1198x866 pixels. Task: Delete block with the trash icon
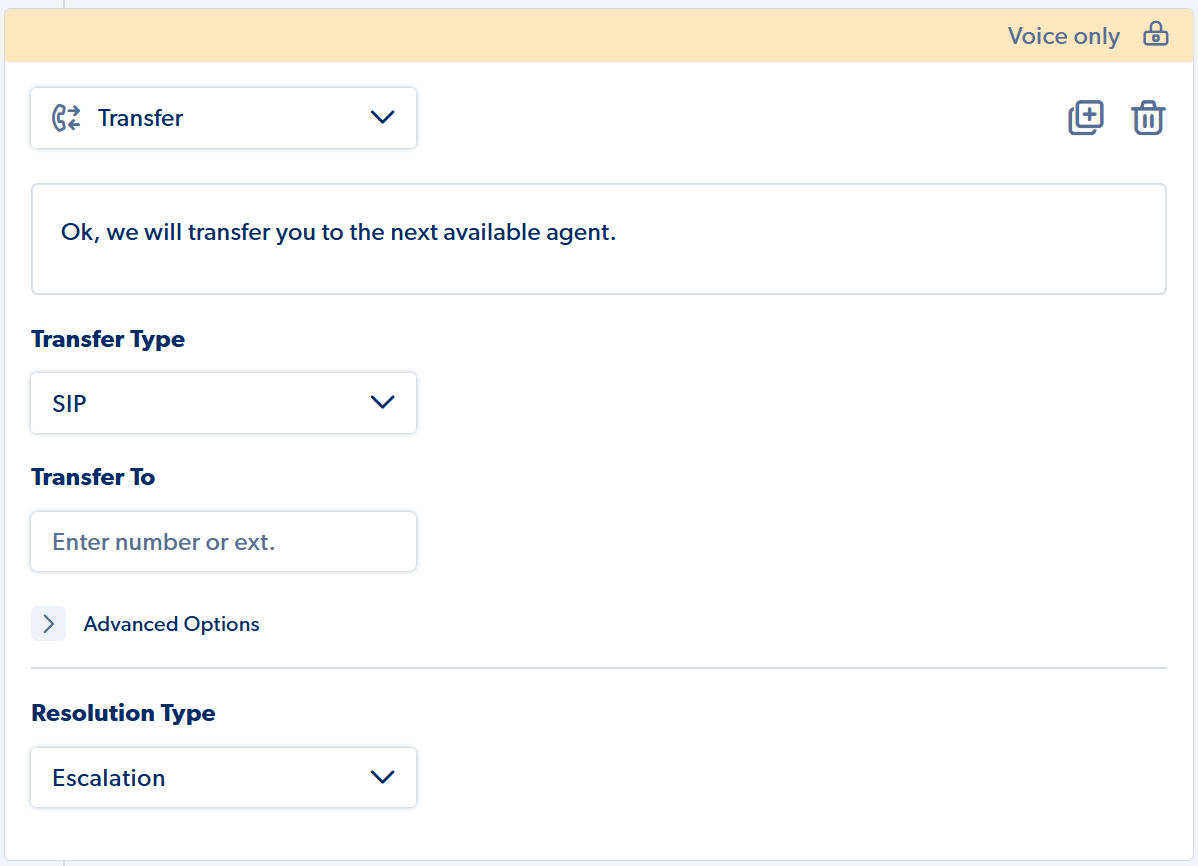click(x=1148, y=118)
